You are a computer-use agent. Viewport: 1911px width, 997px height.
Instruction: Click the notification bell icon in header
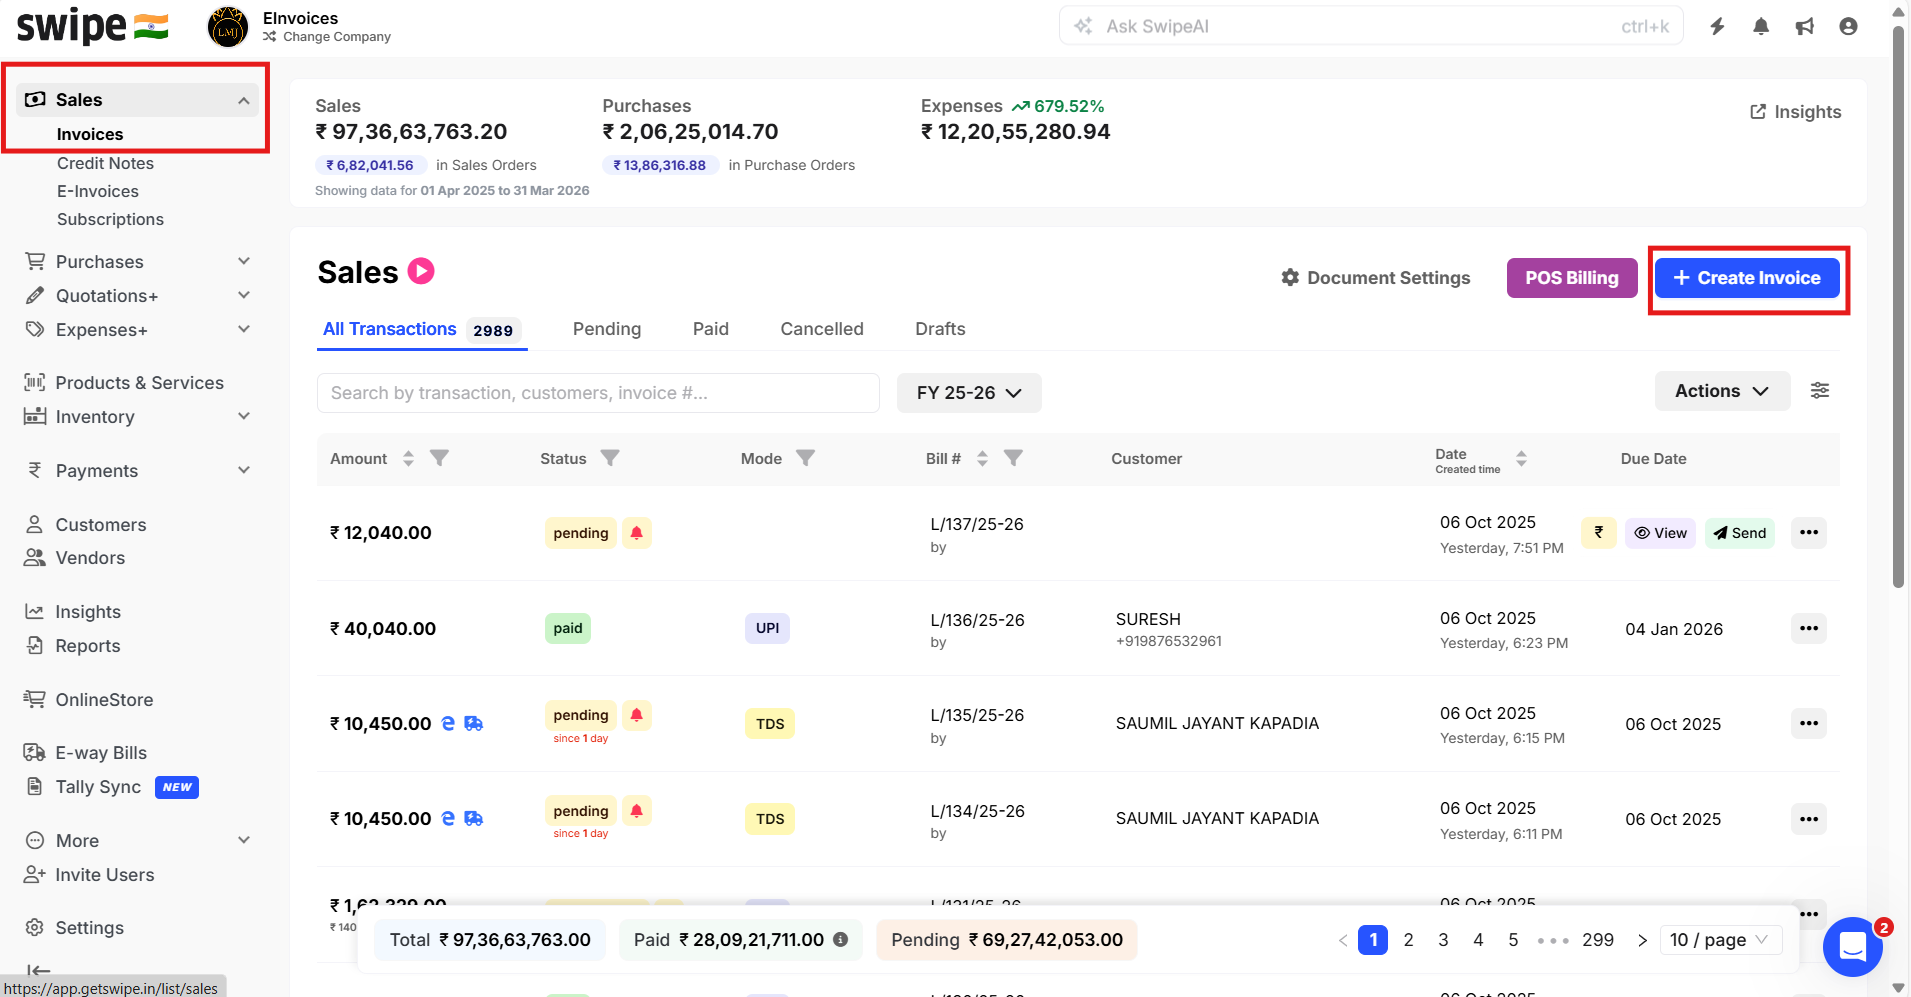pyautogui.click(x=1761, y=27)
